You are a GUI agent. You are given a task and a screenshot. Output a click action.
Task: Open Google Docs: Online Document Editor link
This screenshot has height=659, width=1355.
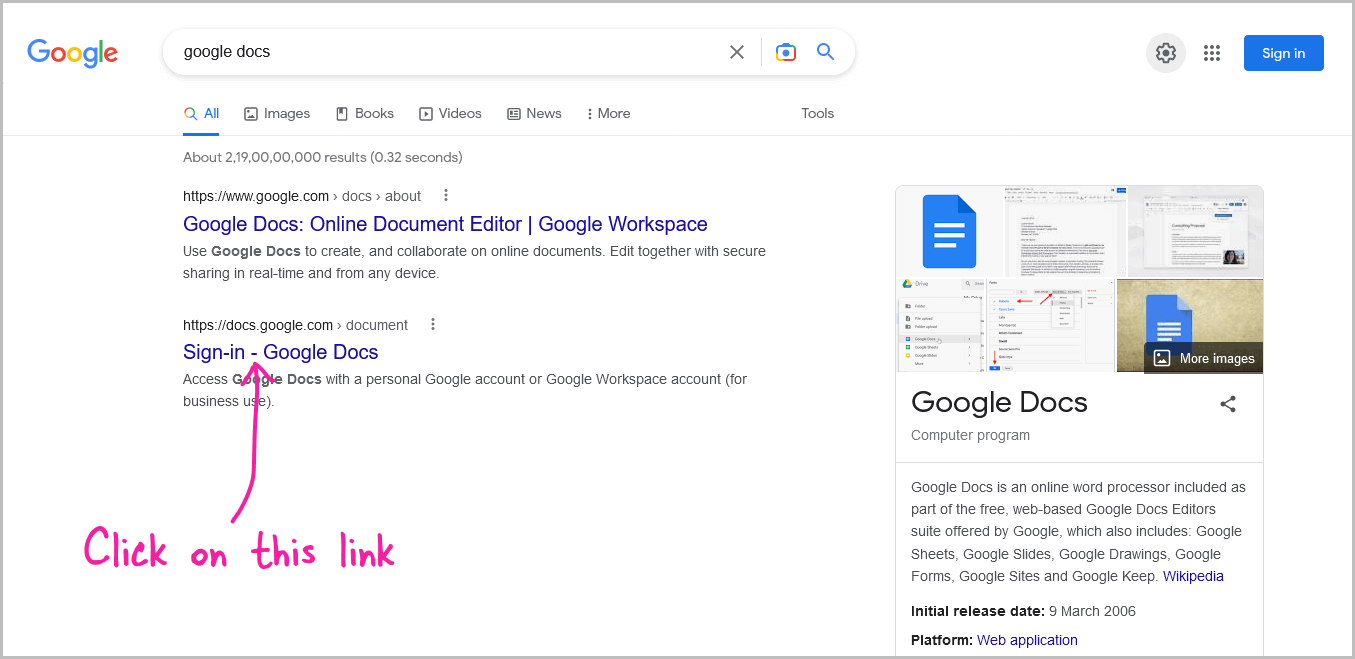click(x=445, y=224)
